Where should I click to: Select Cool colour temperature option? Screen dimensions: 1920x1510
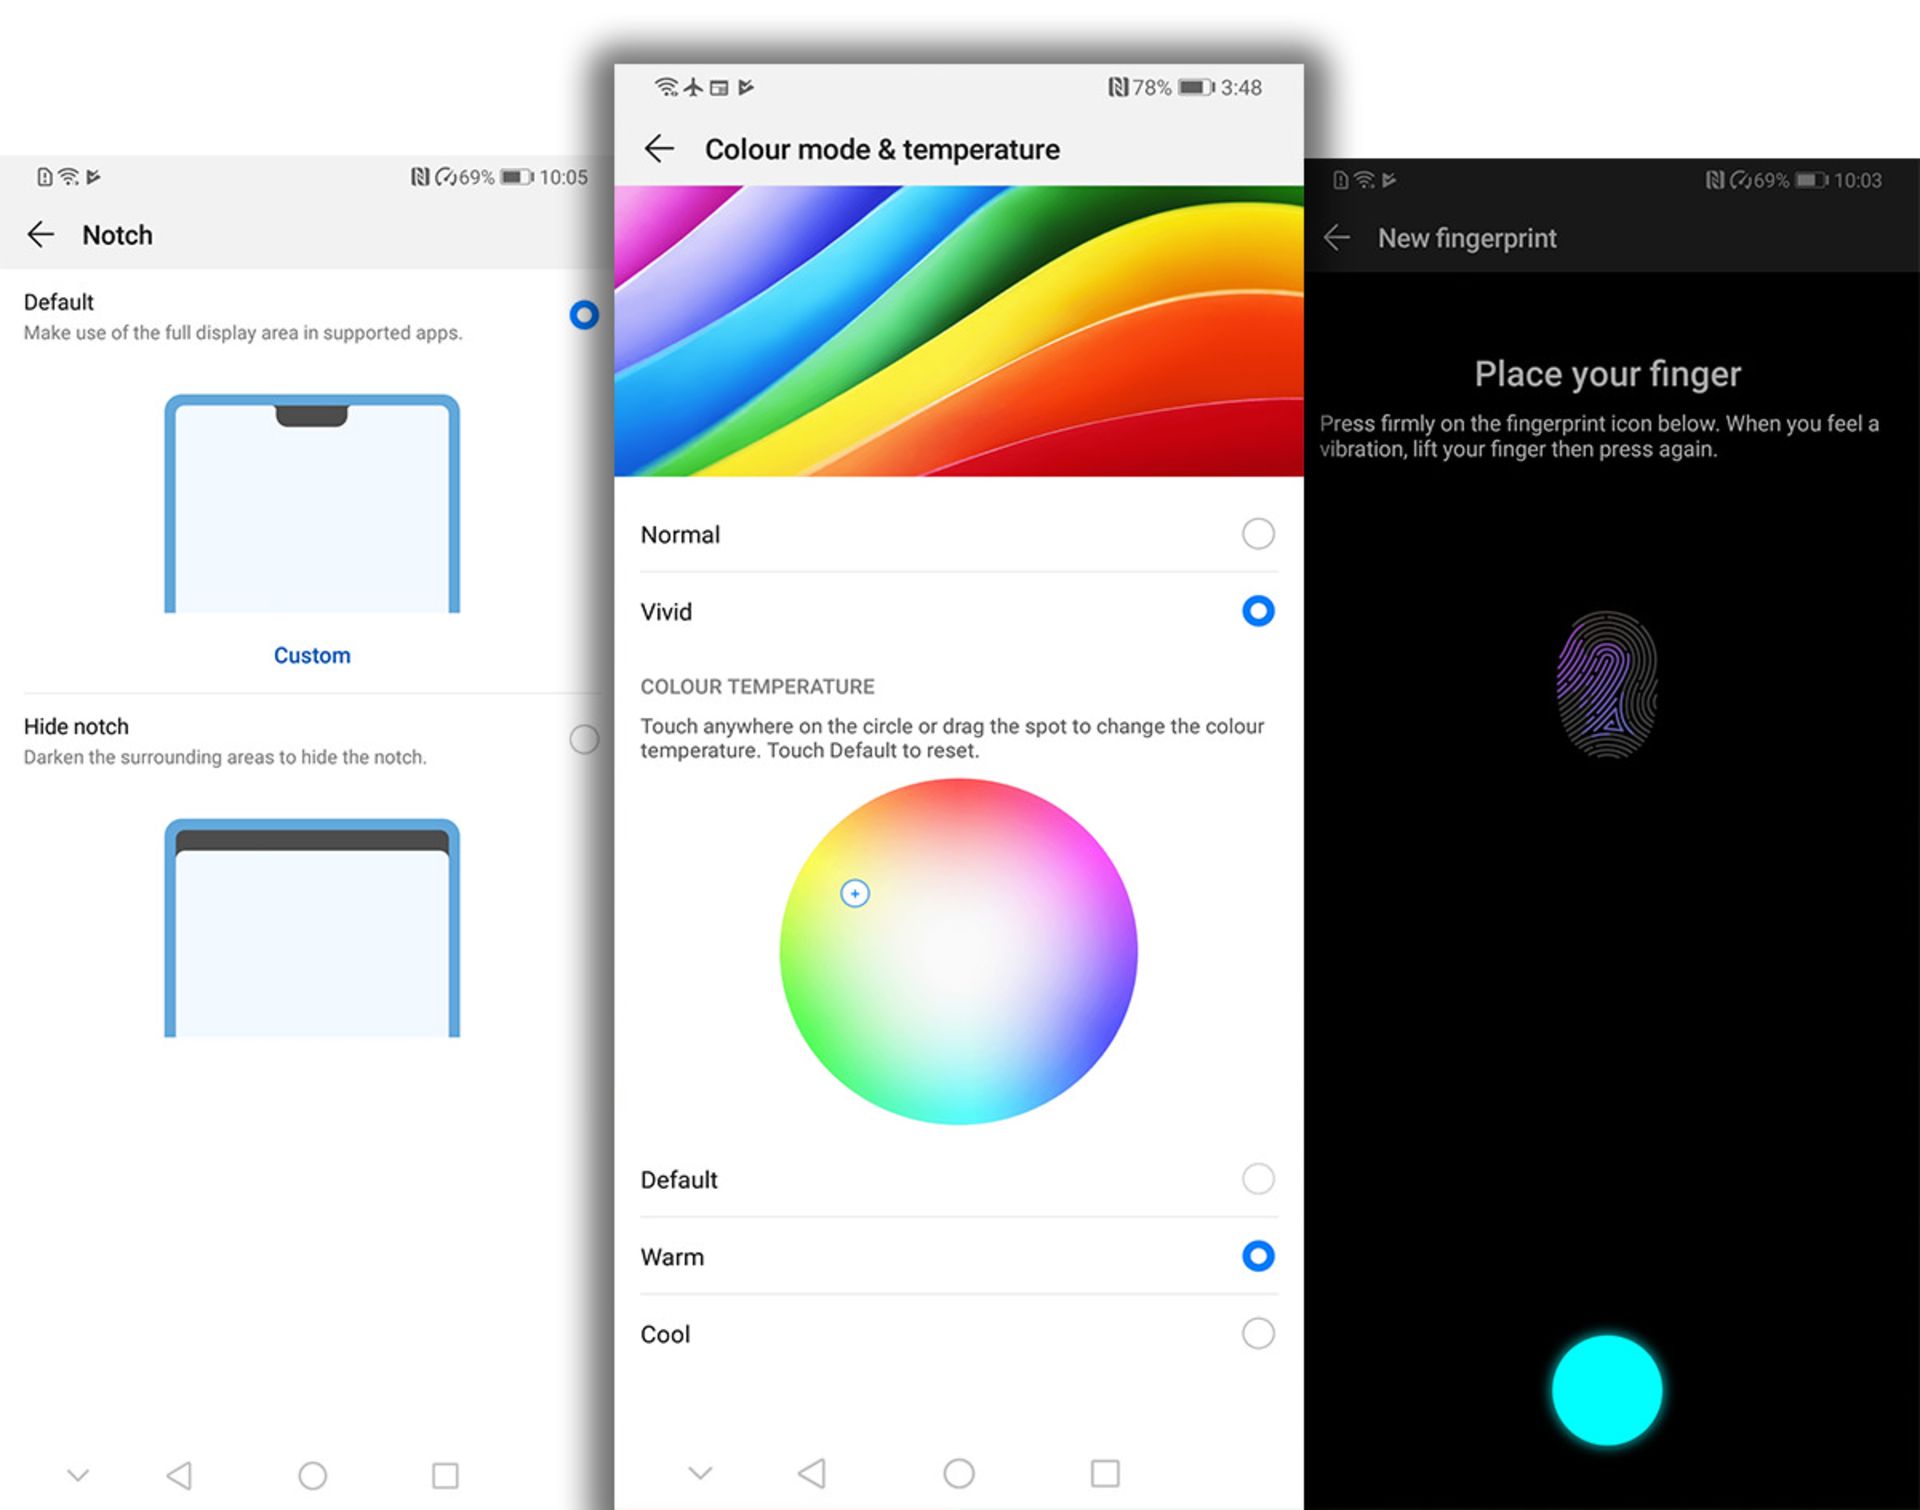1257,1333
